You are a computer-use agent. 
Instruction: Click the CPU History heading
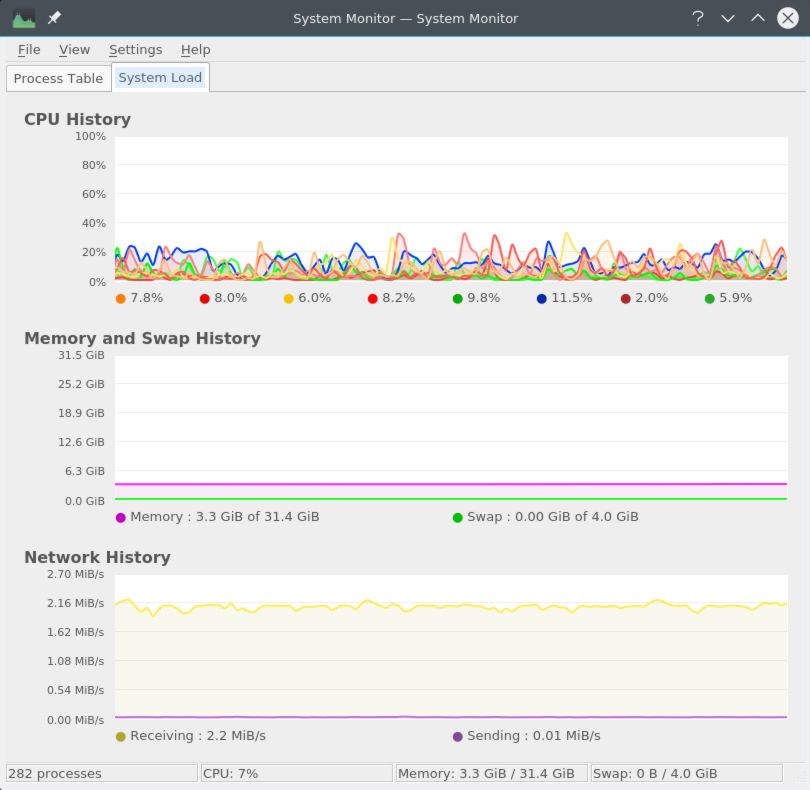pyautogui.click(x=77, y=119)
